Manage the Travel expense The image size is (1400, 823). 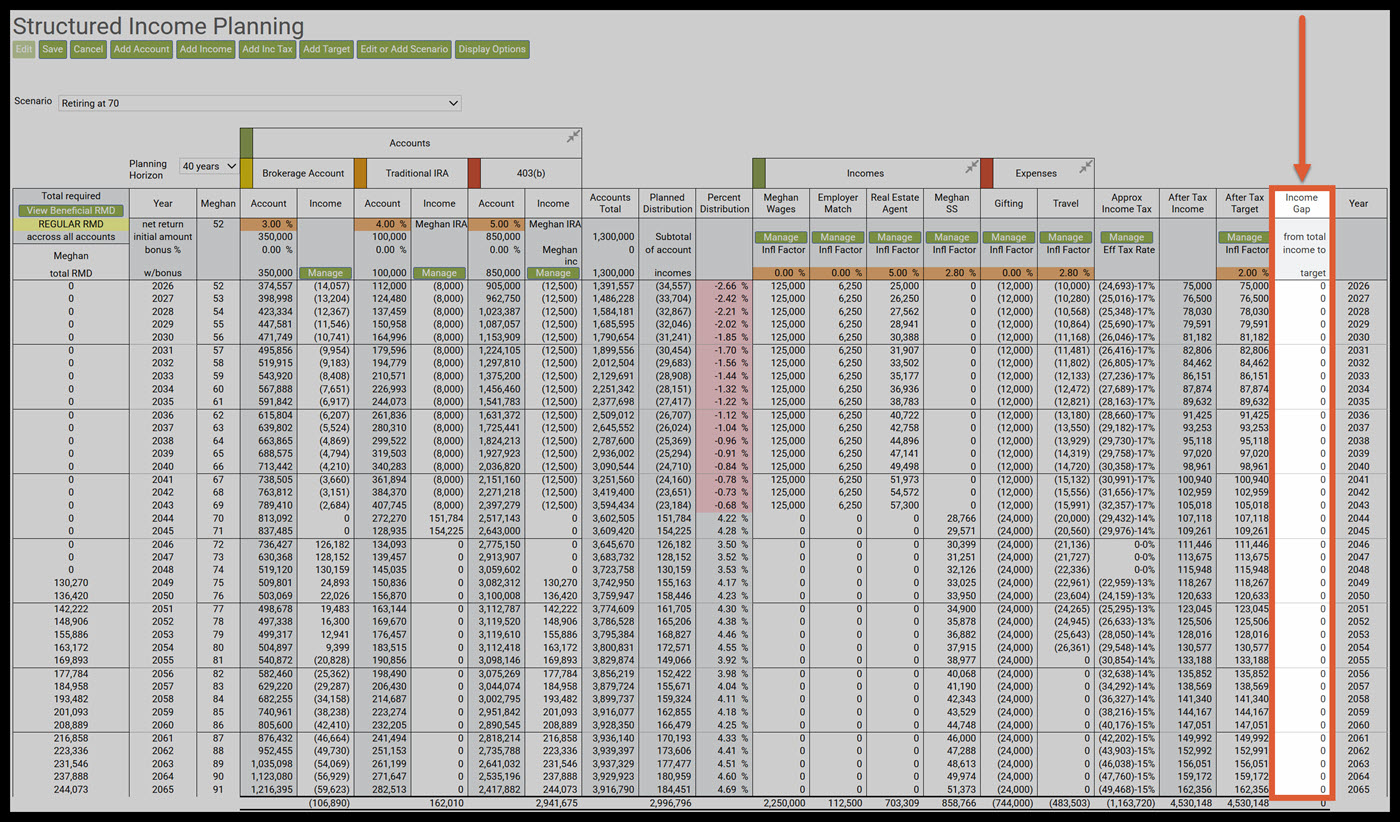coord(1066,237)
